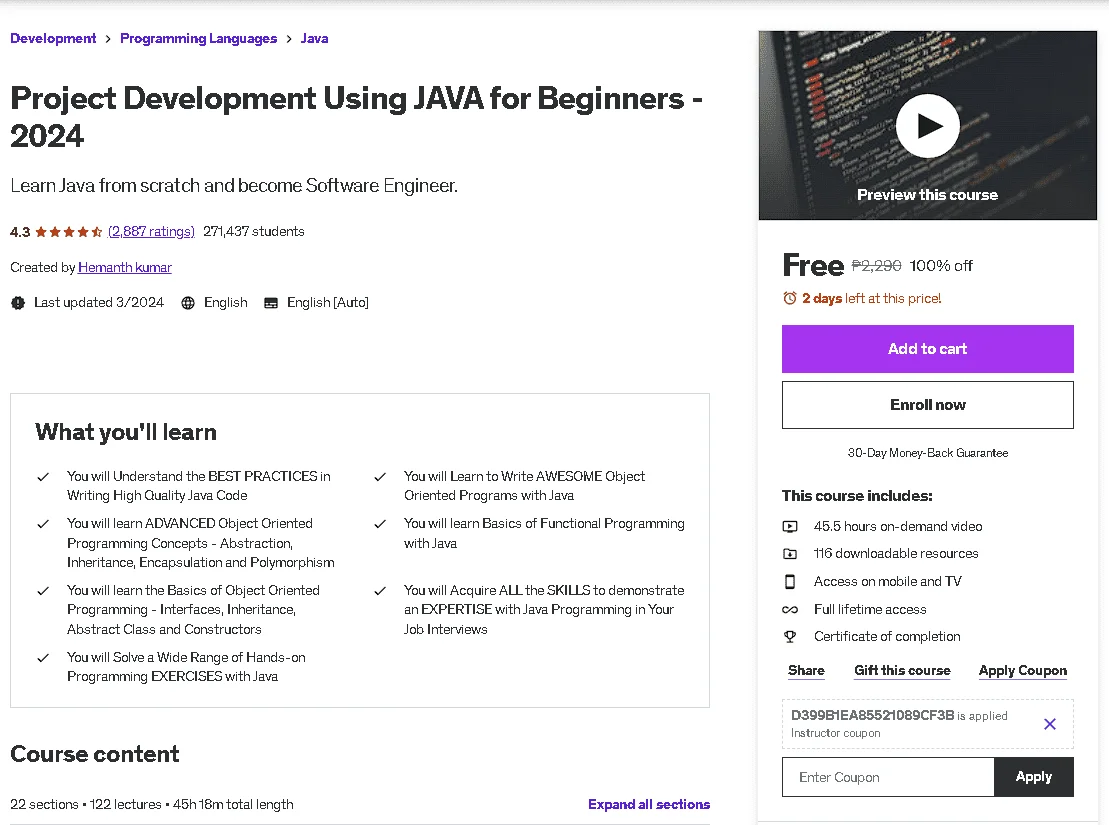The image size is (1109, 825).
Task: Click checkmark beside Job Interviews item
Action: point(380,591)
